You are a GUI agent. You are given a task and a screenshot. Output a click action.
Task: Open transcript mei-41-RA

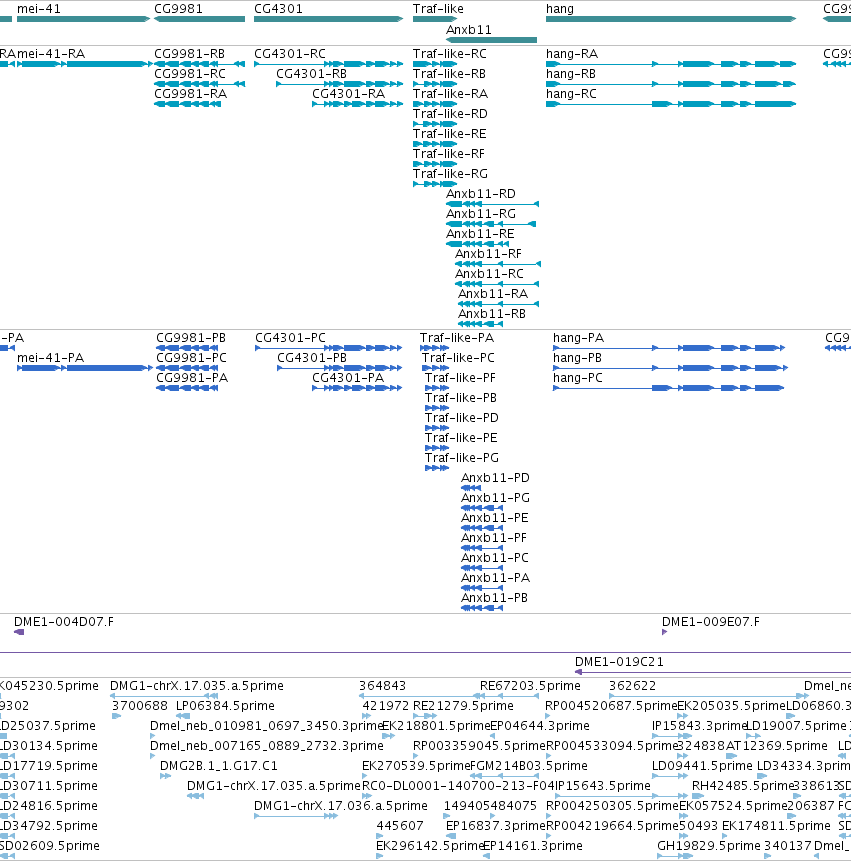tap(83, 64)
